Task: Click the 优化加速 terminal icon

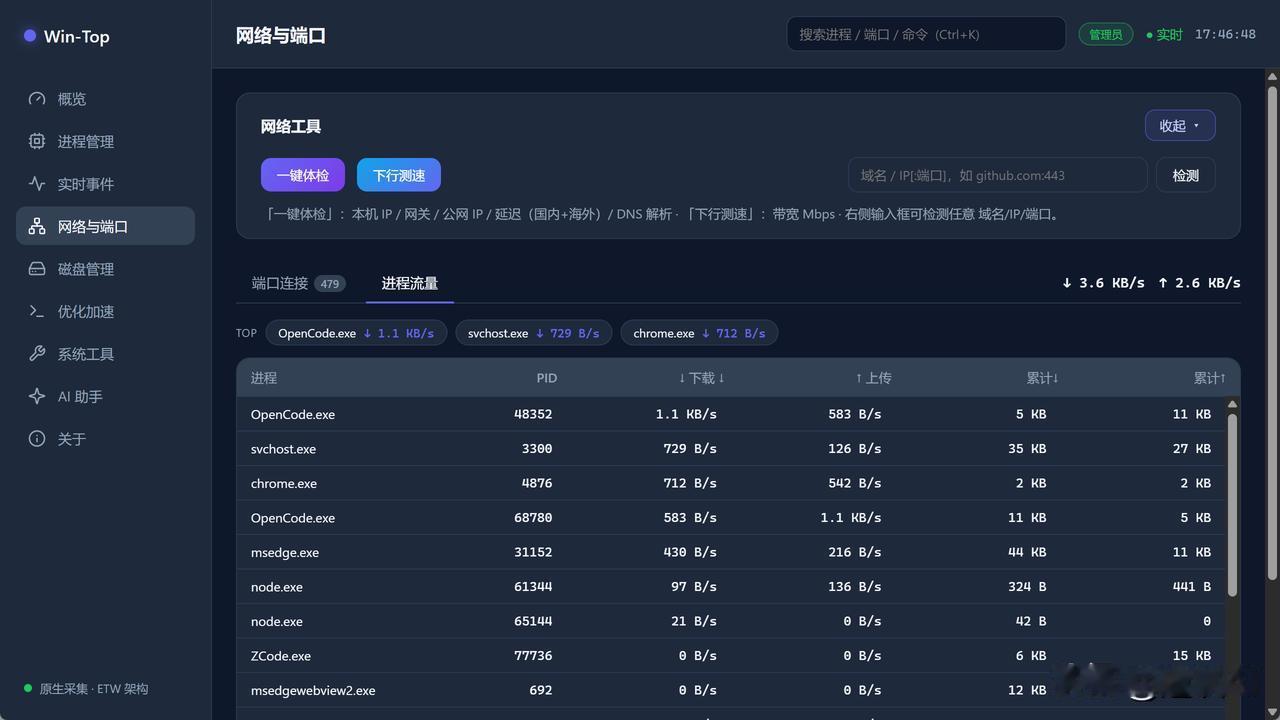Action: 37,311
